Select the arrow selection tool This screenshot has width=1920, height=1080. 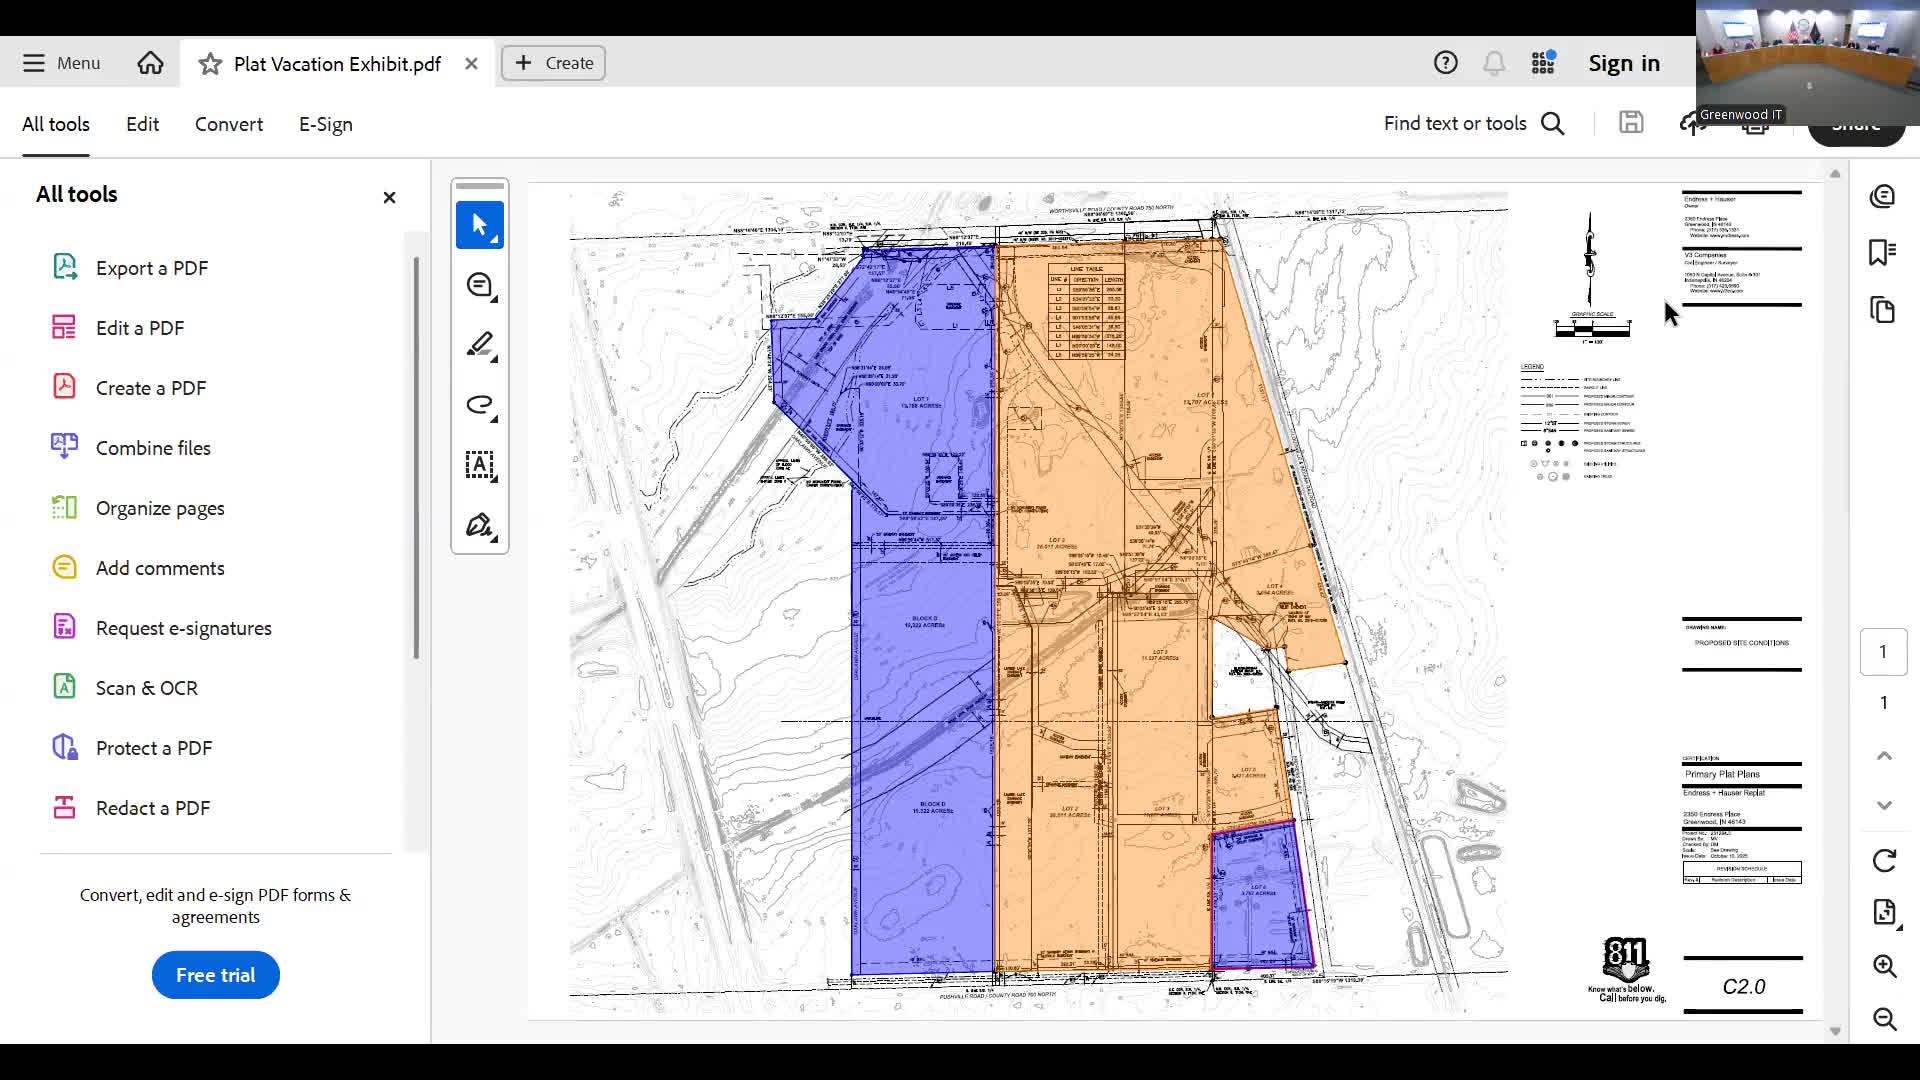479,225
